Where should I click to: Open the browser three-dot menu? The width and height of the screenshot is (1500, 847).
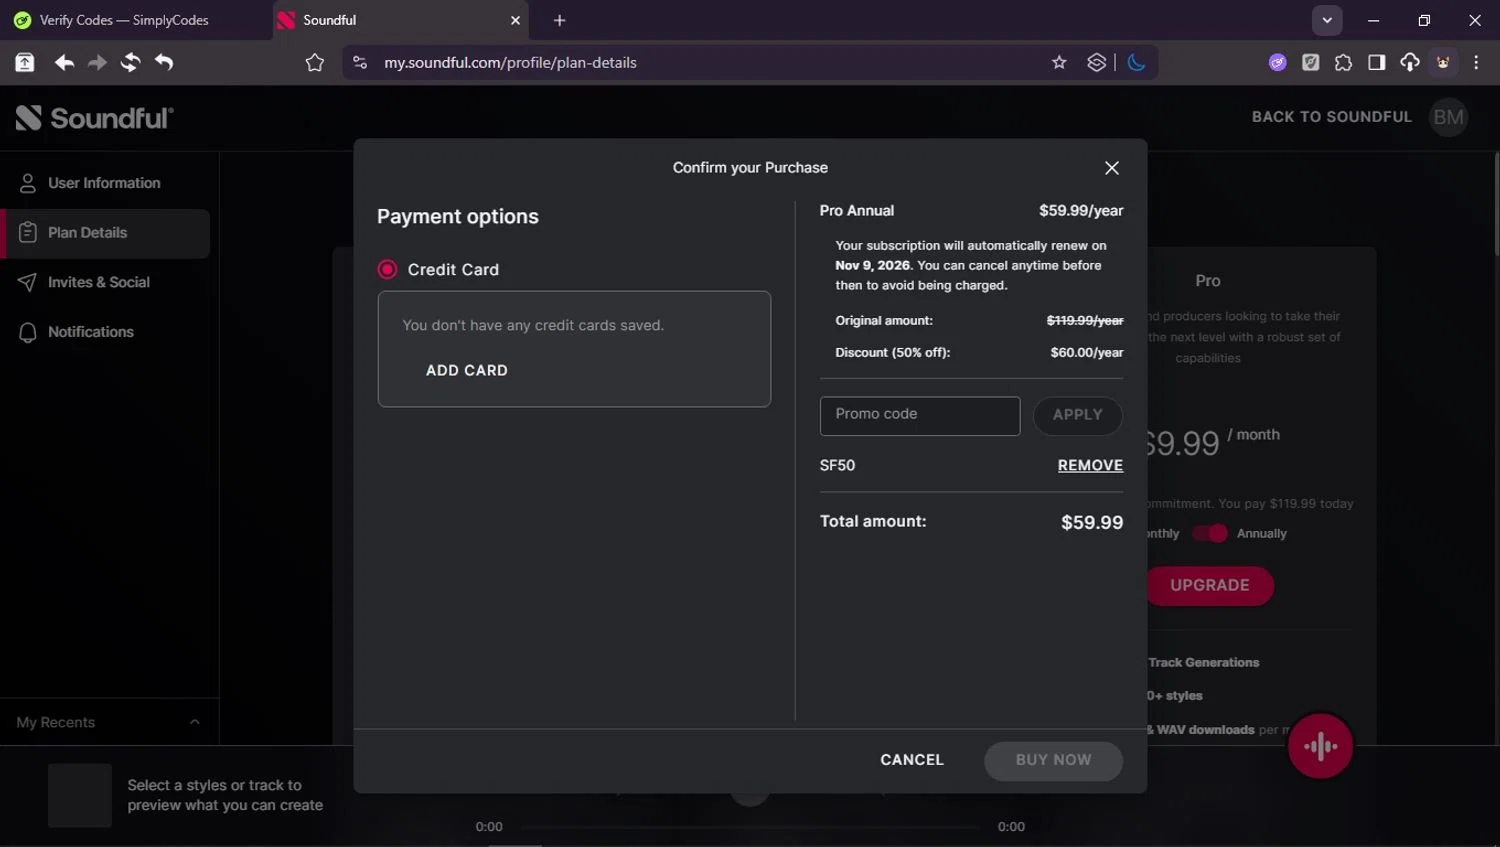pos(1476,63)
